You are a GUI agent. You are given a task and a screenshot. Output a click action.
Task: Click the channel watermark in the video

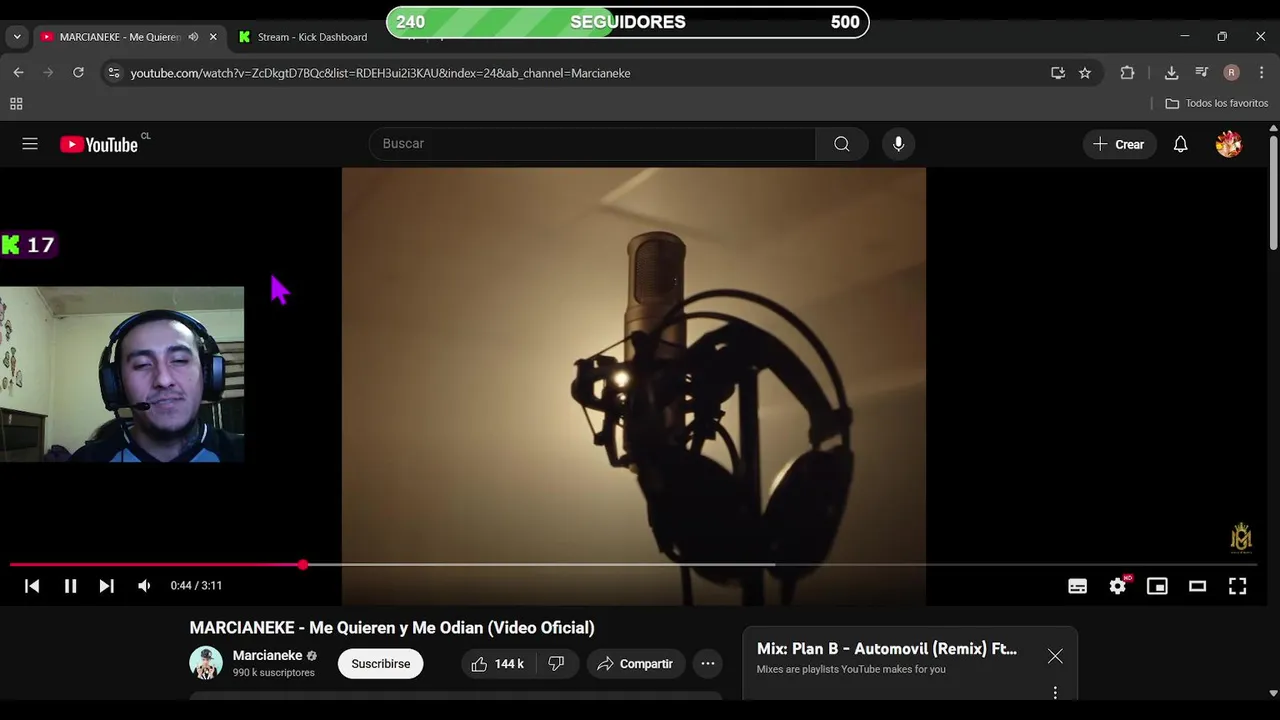pos(1241,537)
